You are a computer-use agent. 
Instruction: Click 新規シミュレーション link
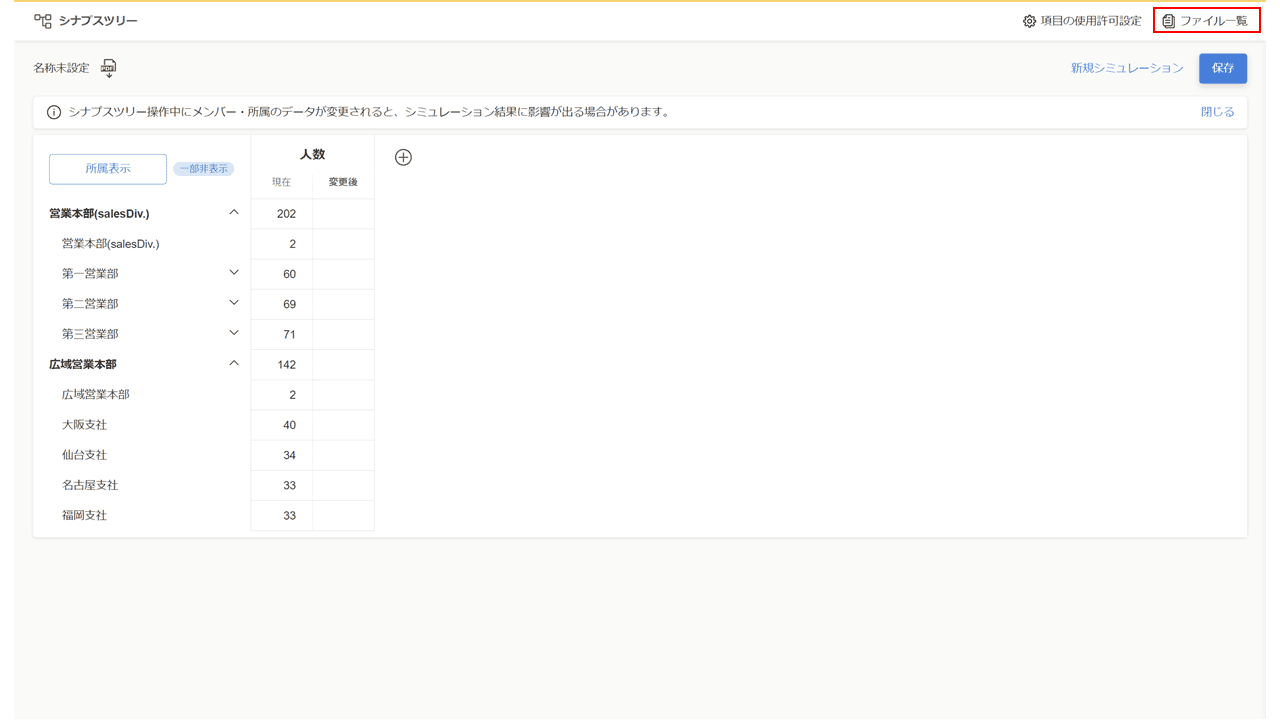tap(1127, 68)
